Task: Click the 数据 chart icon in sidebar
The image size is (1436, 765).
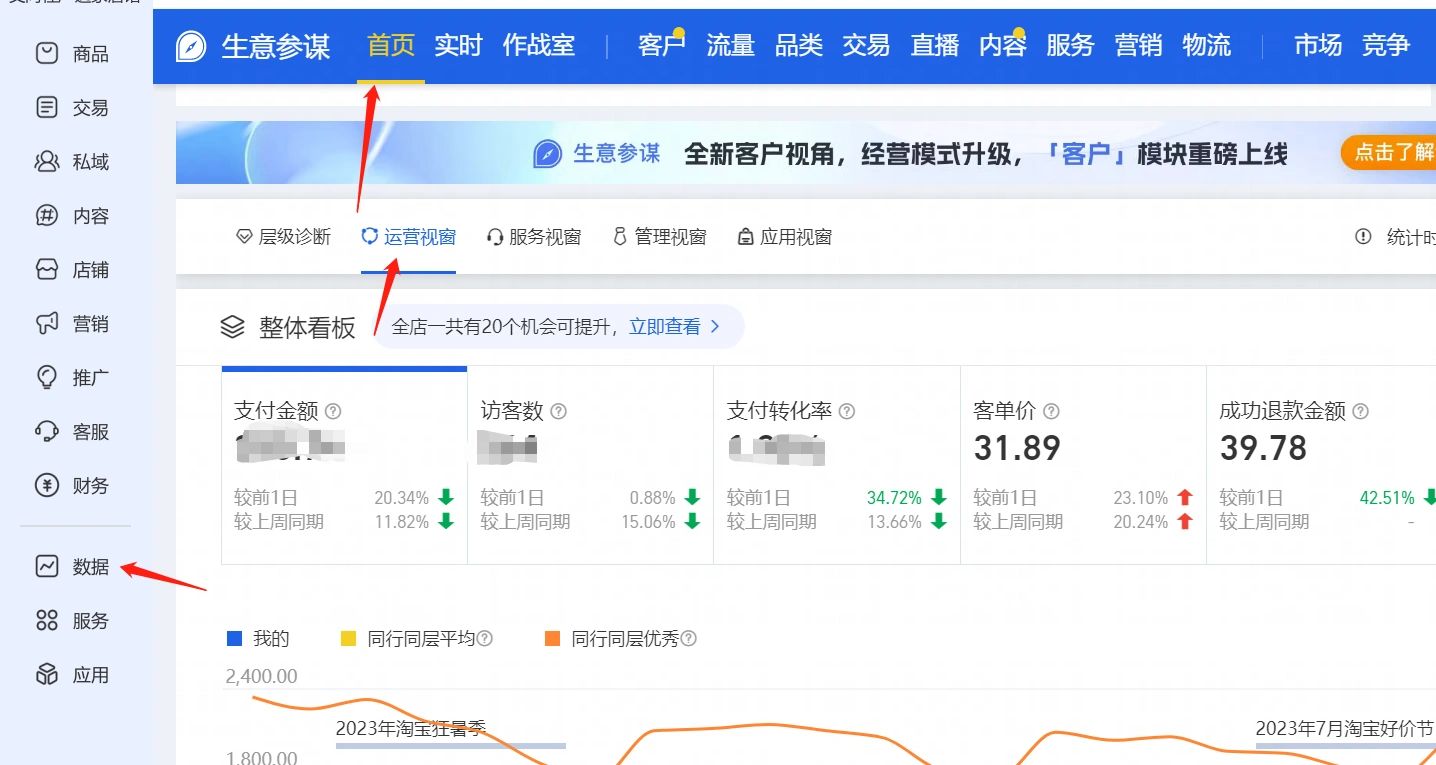Action: [47, 566]
